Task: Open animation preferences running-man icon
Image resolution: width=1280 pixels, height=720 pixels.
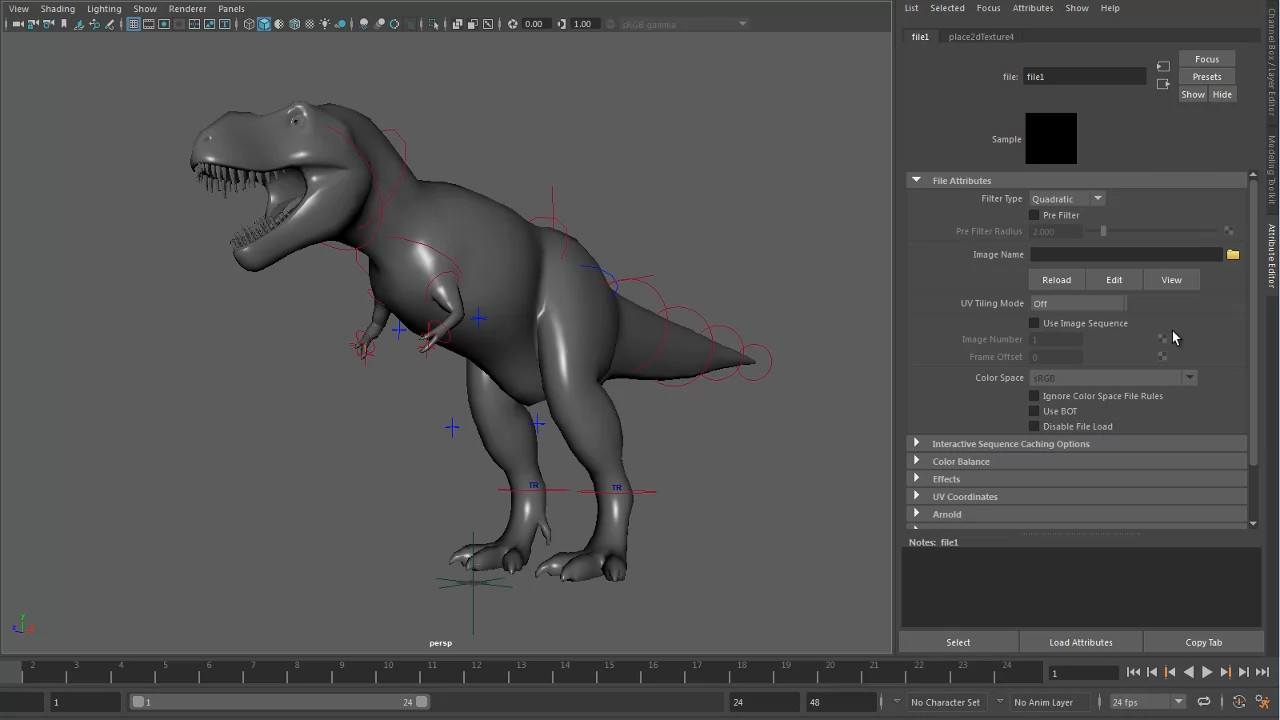Action: 1264,702
